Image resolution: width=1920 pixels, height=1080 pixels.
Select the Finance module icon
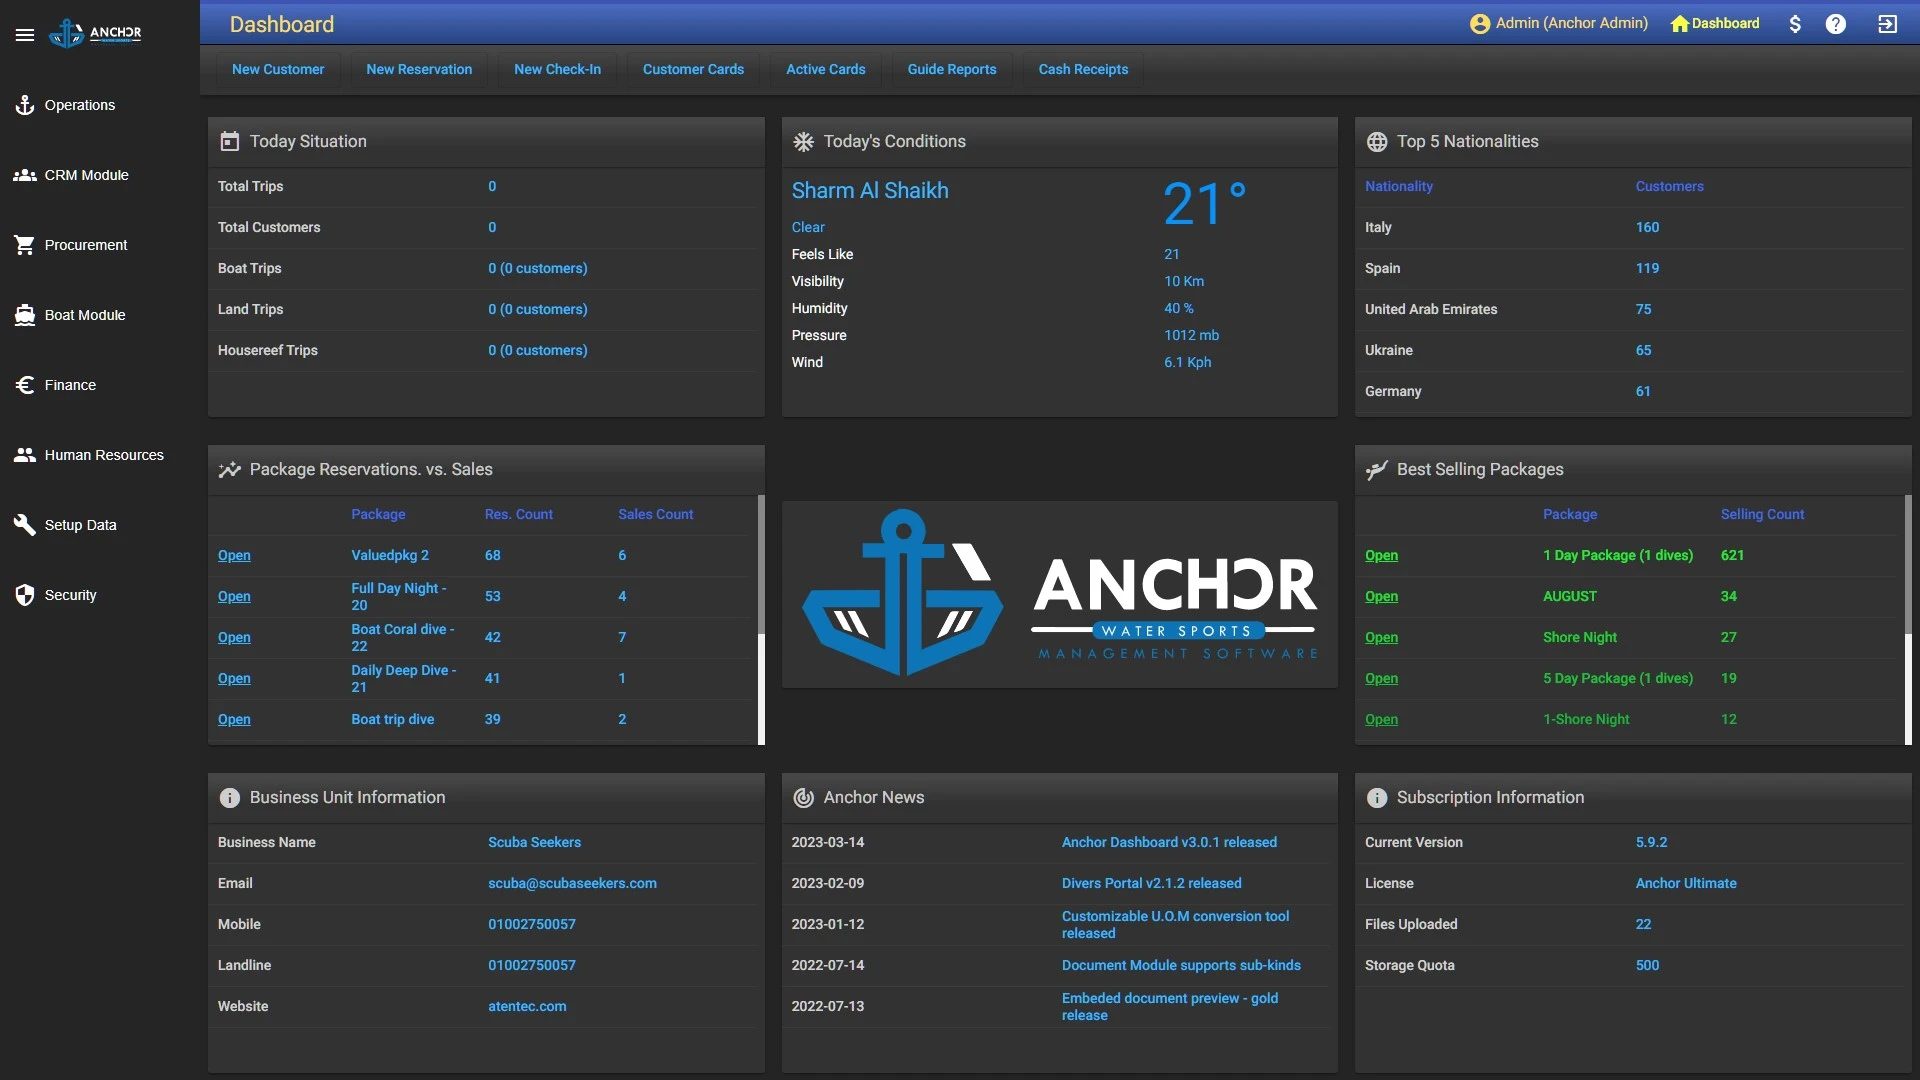tap(25, 386)
